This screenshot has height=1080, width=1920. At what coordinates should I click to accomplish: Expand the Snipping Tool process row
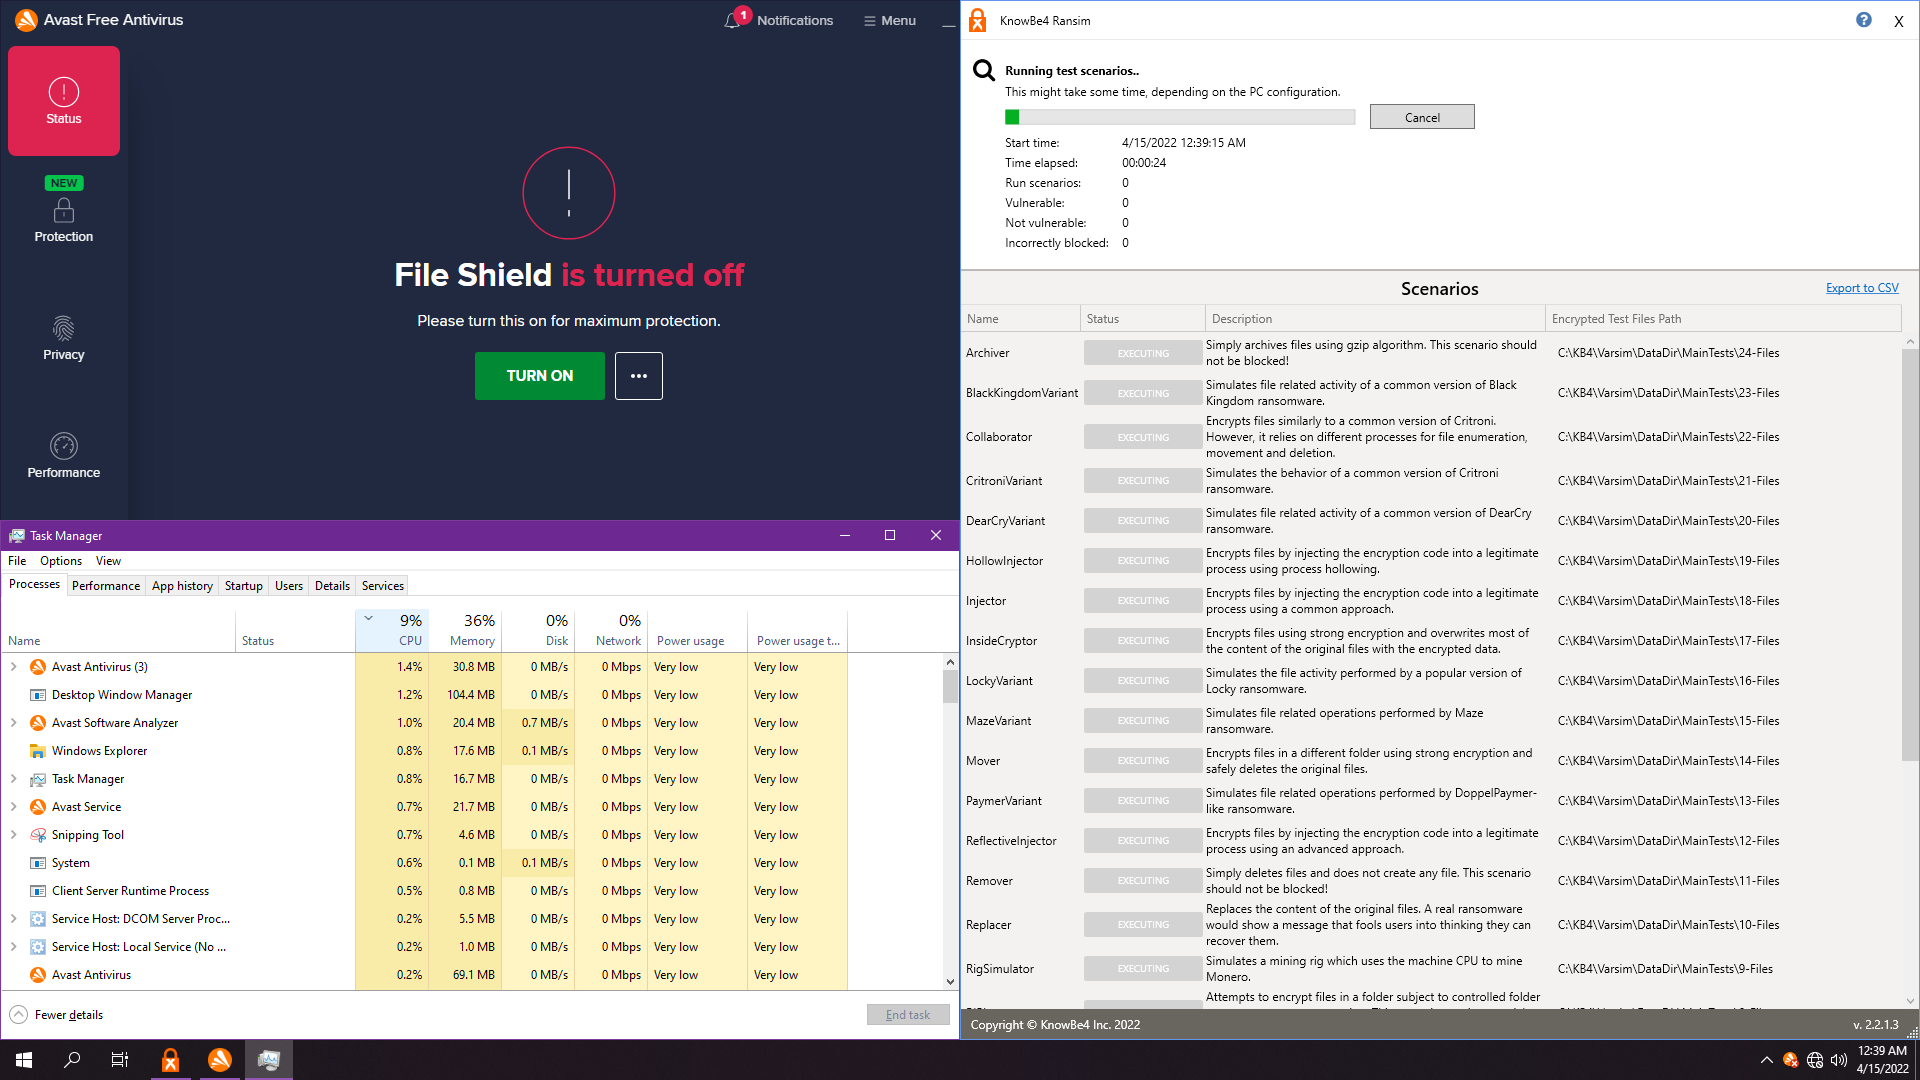click(x=14, y=835)
